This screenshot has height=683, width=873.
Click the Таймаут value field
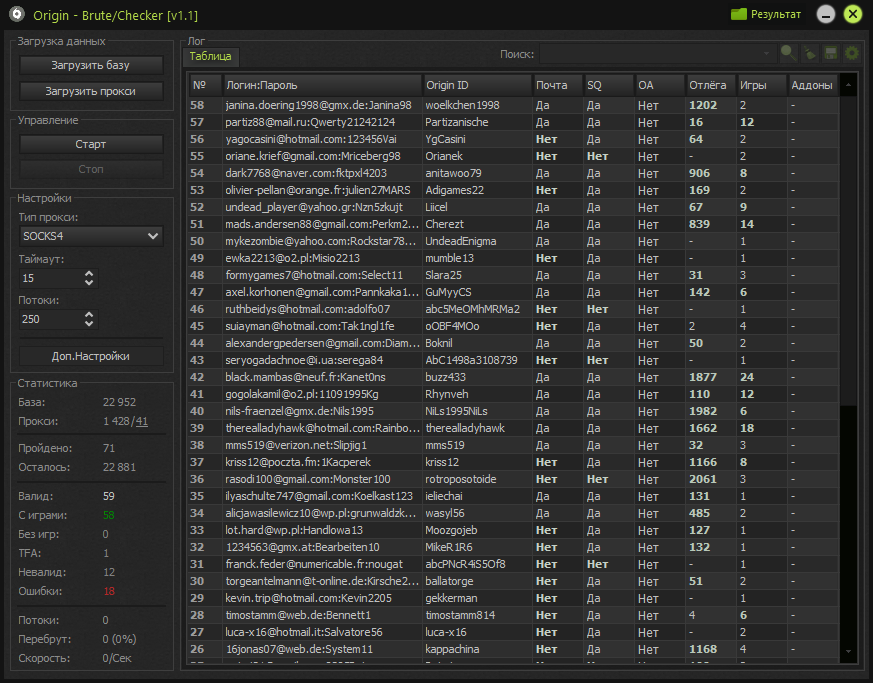tap(51, 278)
